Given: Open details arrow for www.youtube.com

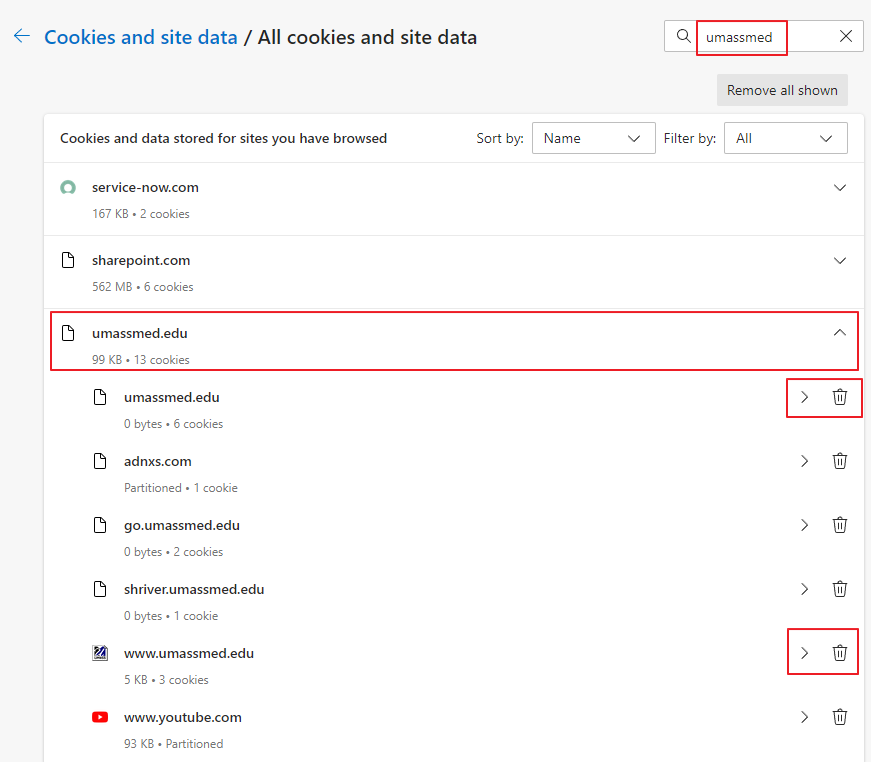Looking at the screenshot, I should (x=804, y=717).
